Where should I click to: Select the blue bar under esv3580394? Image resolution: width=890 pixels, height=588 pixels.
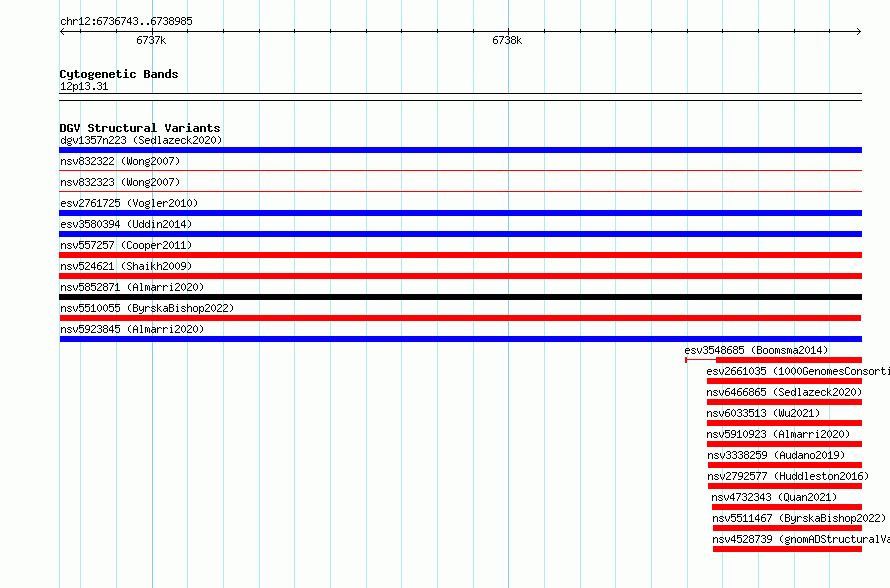point(460,234)
